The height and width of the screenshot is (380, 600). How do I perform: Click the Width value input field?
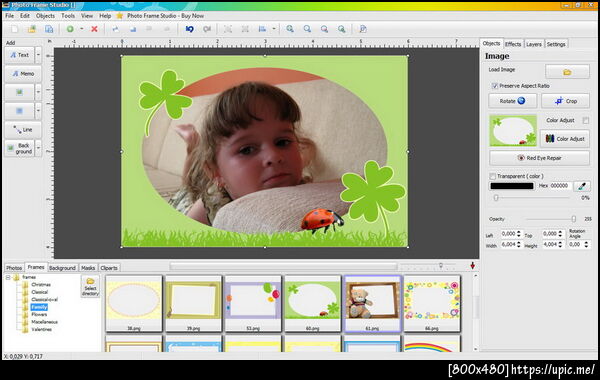click(508, 244)
